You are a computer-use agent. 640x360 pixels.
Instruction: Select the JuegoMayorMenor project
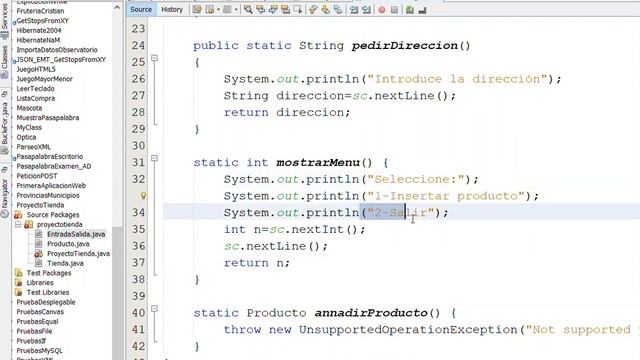pyautogui.click(x=44, y=79)
